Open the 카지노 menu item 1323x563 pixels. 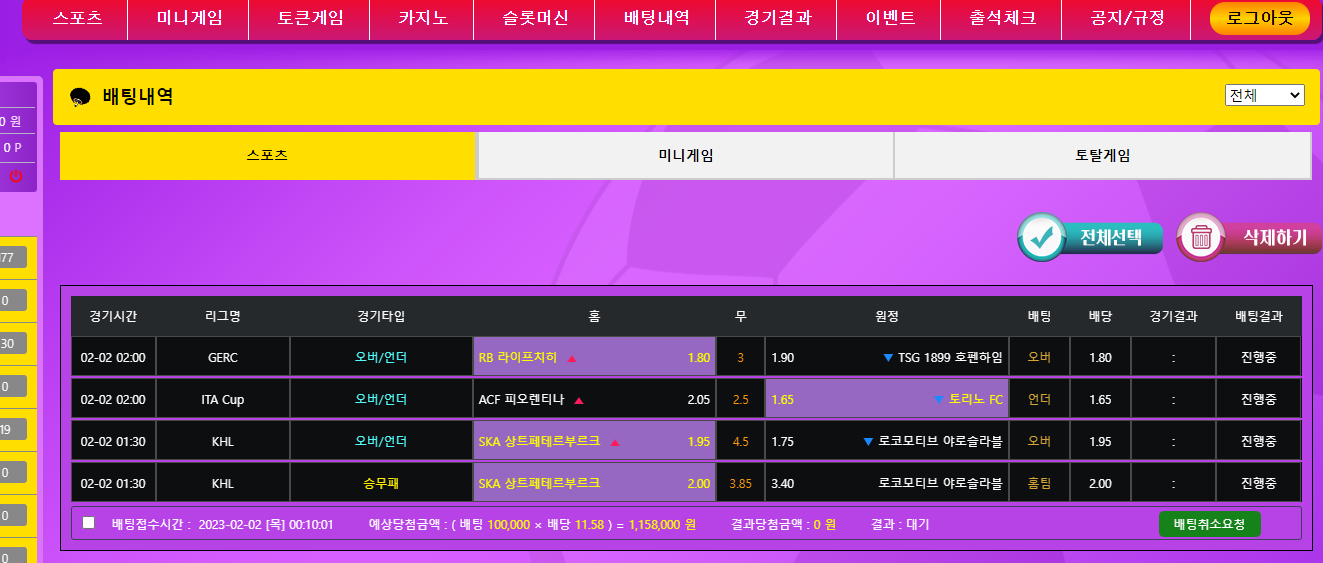coord(423,18)
